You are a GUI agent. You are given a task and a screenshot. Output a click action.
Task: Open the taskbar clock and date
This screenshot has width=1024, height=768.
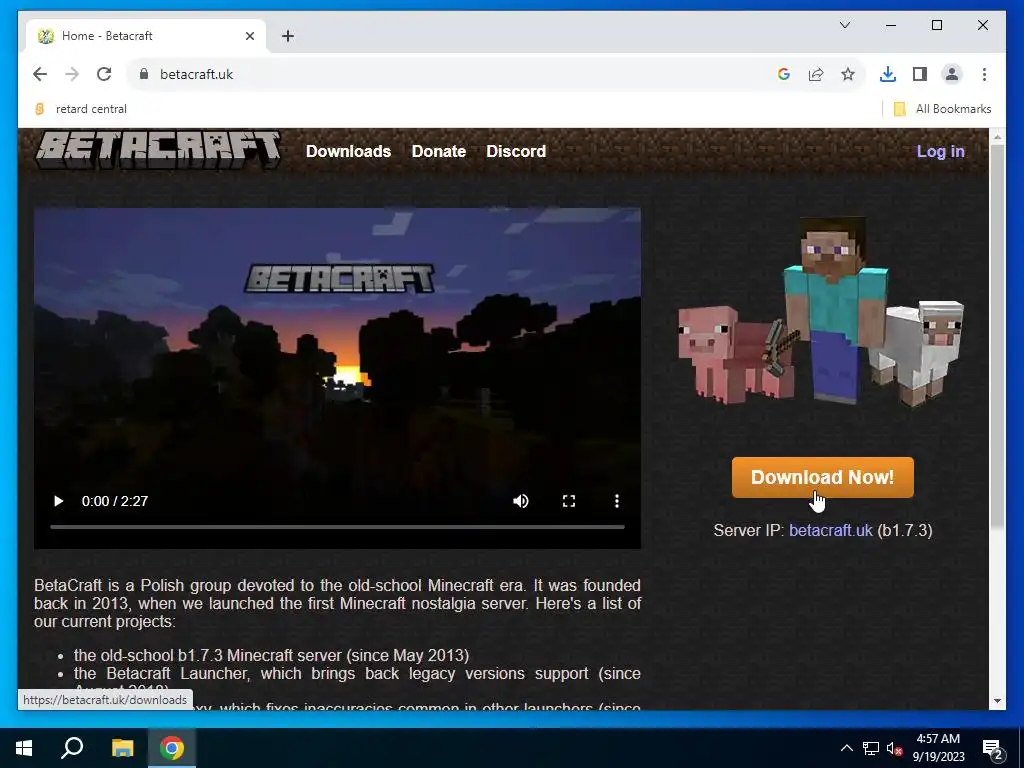[x=938, y=748]
